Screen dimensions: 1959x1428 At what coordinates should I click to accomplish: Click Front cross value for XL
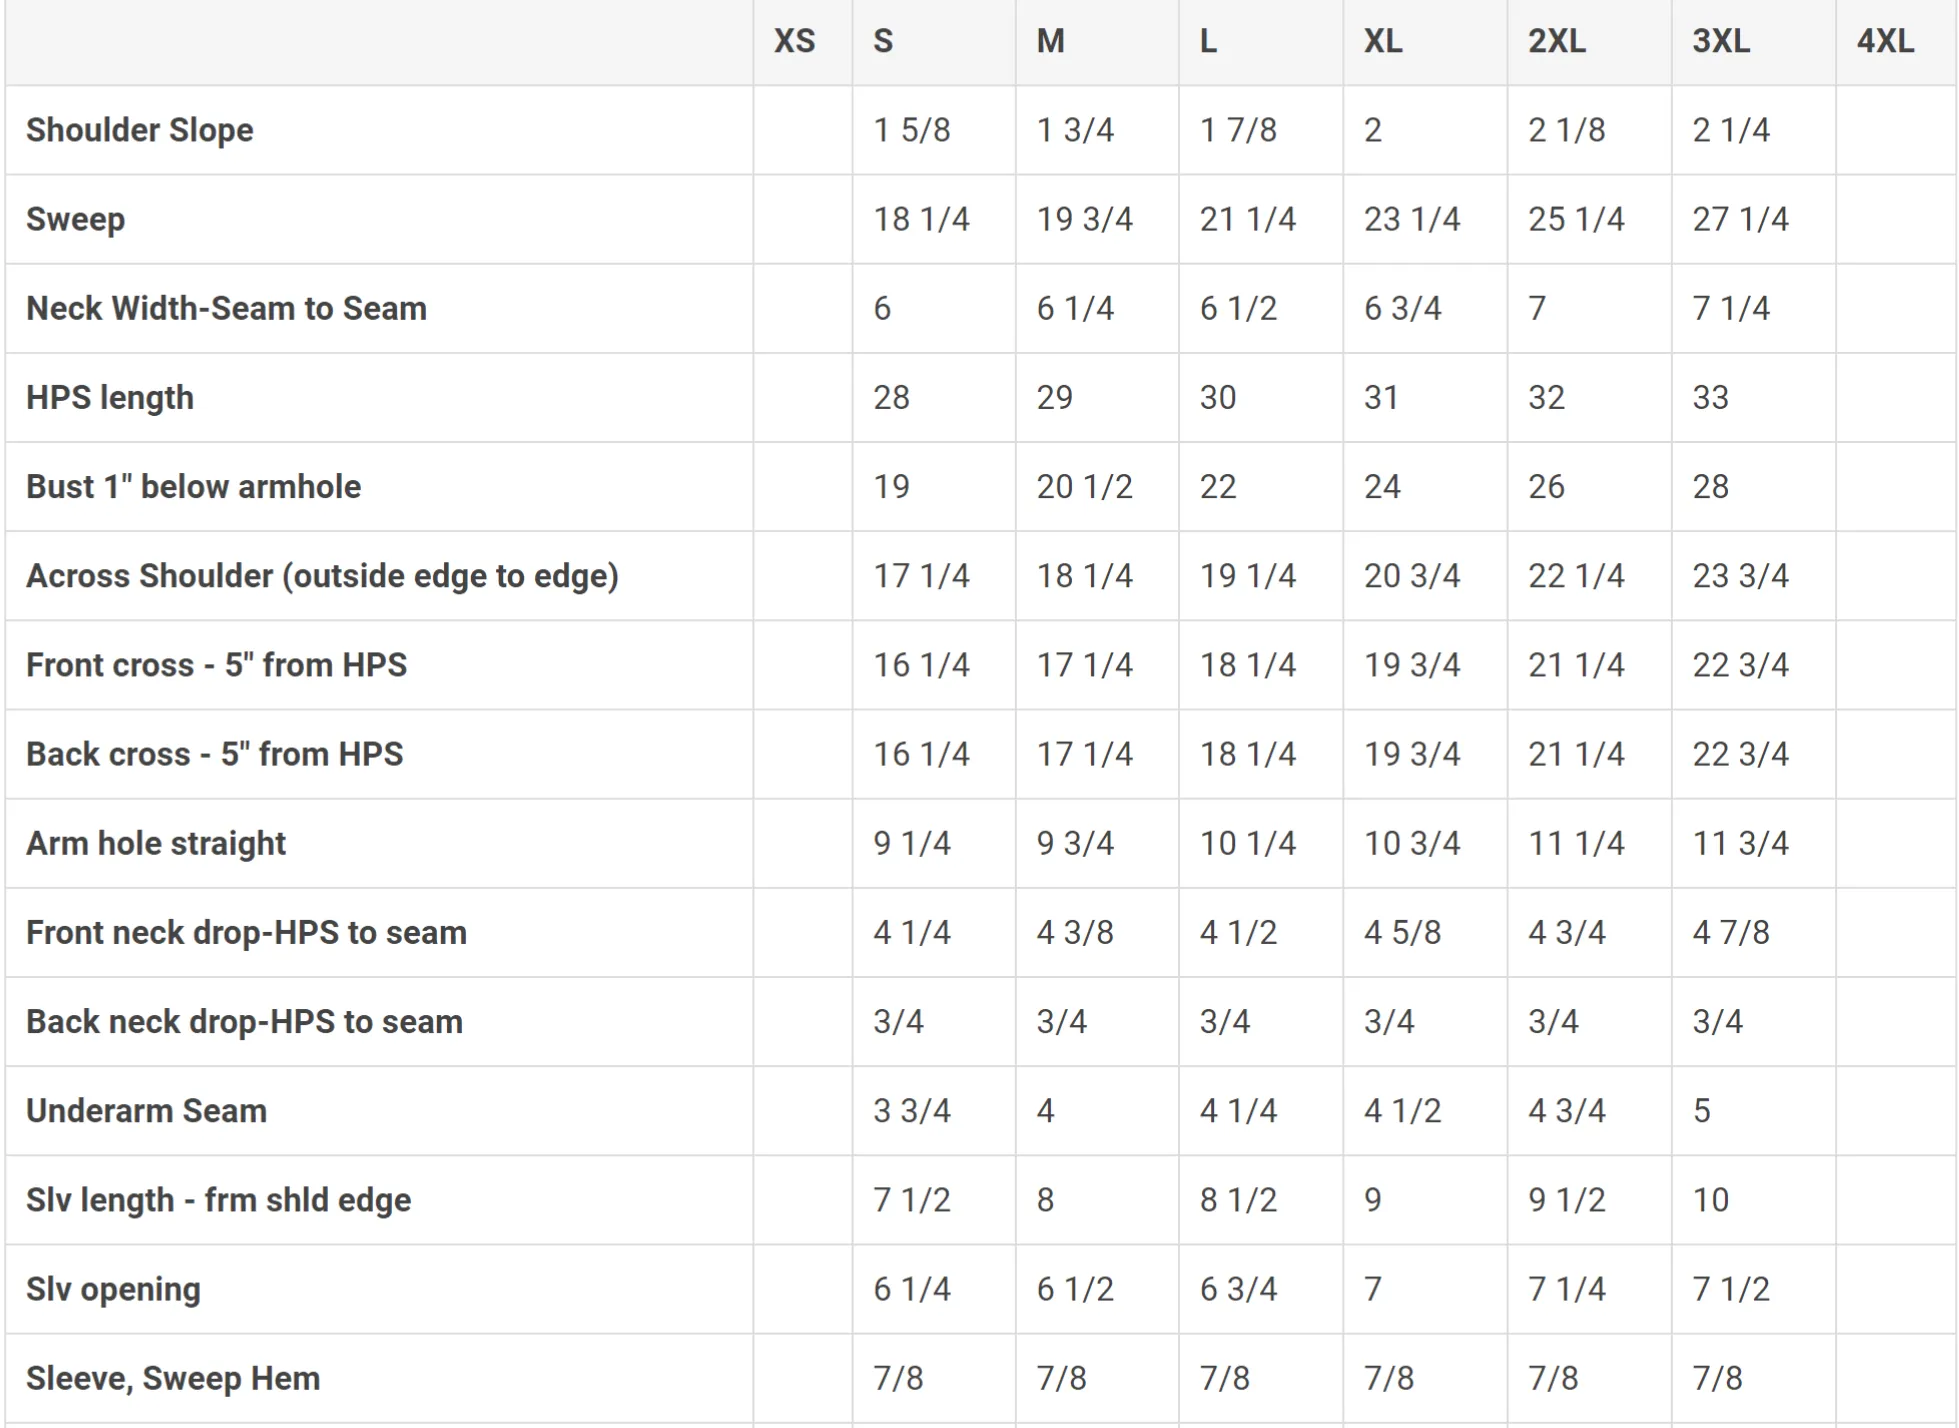point(1411,665)
